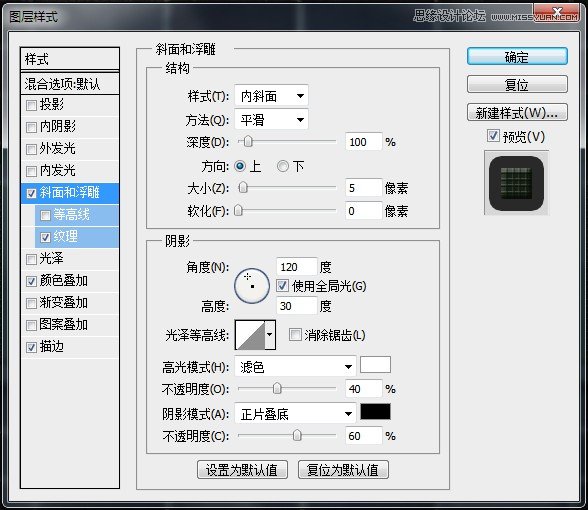Click the 软化 value field showing 0
This screenshot has width=588, height=510.
[363, 211]
